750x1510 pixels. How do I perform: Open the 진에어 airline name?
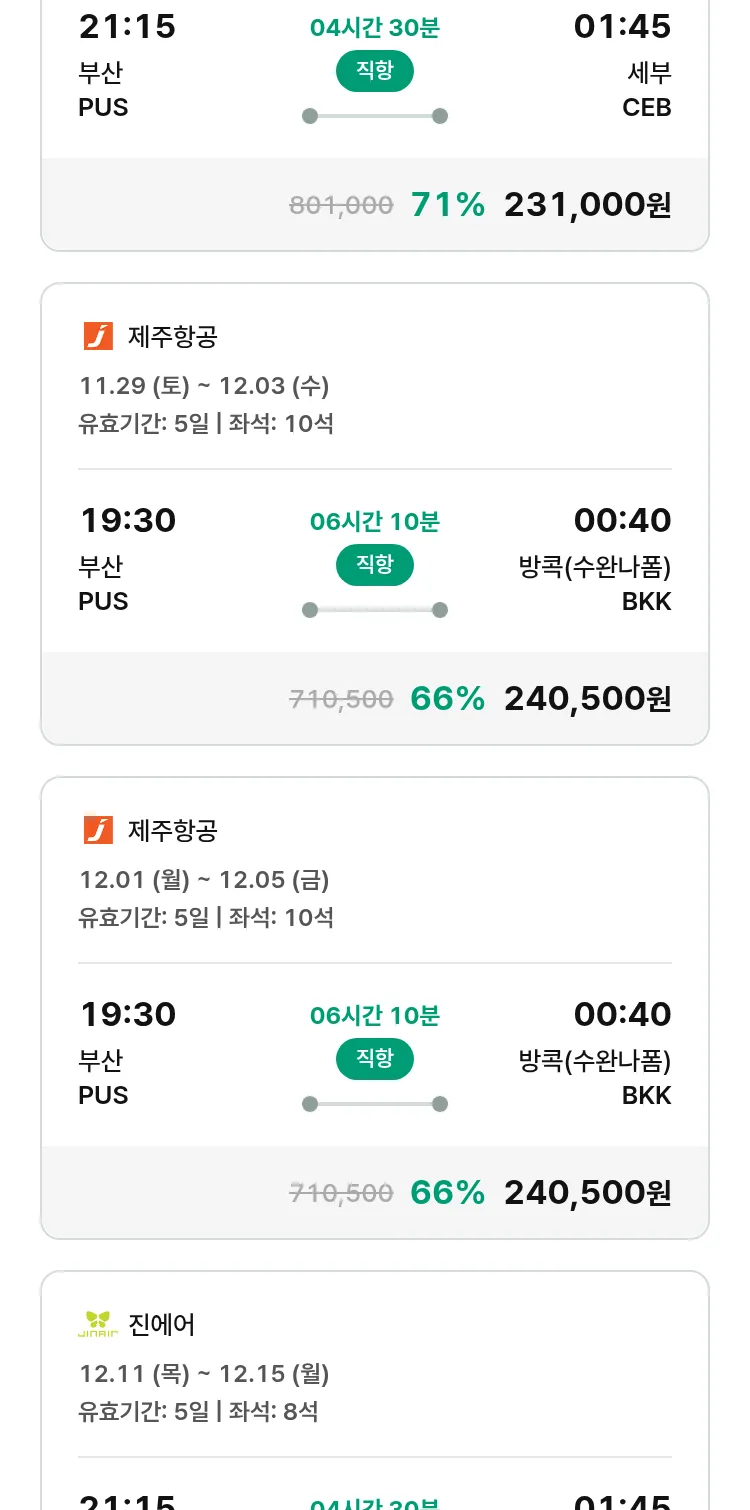[x=162, y=1325]
